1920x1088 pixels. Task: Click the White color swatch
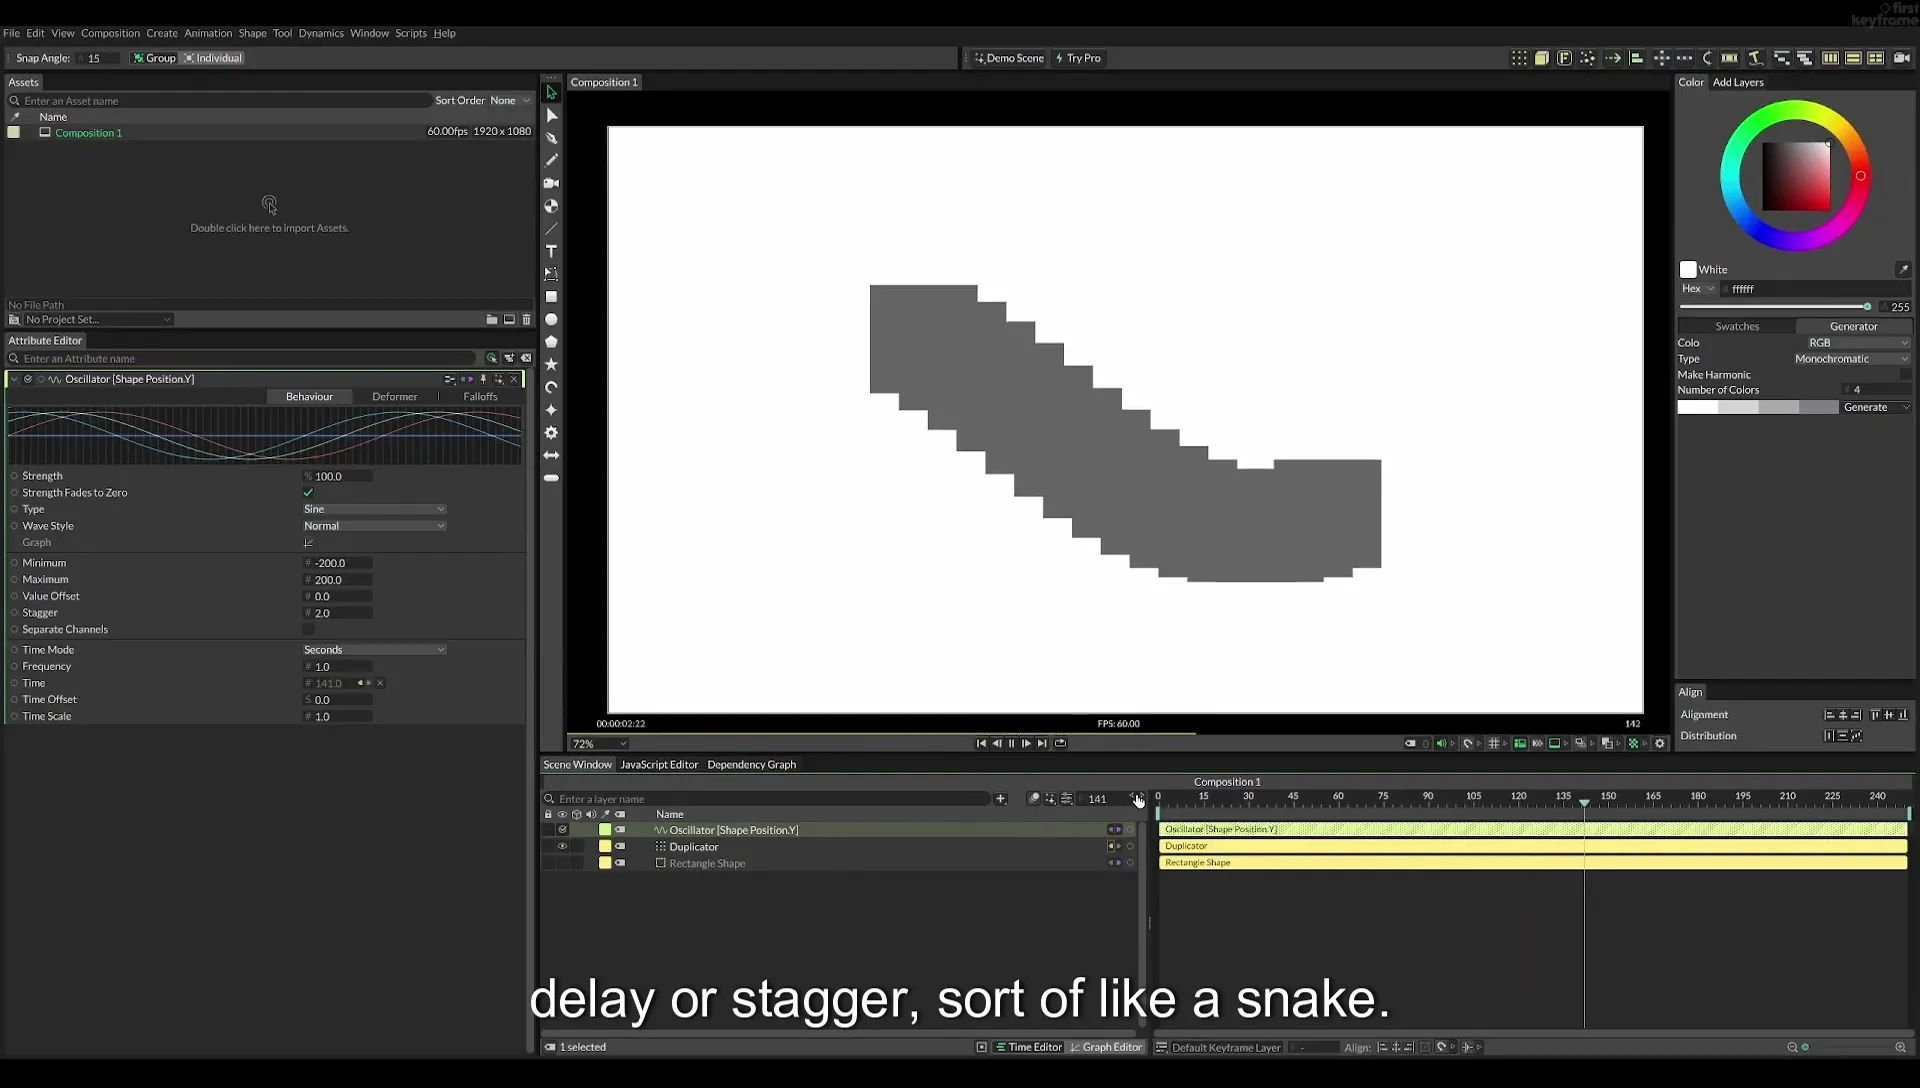1688,270
